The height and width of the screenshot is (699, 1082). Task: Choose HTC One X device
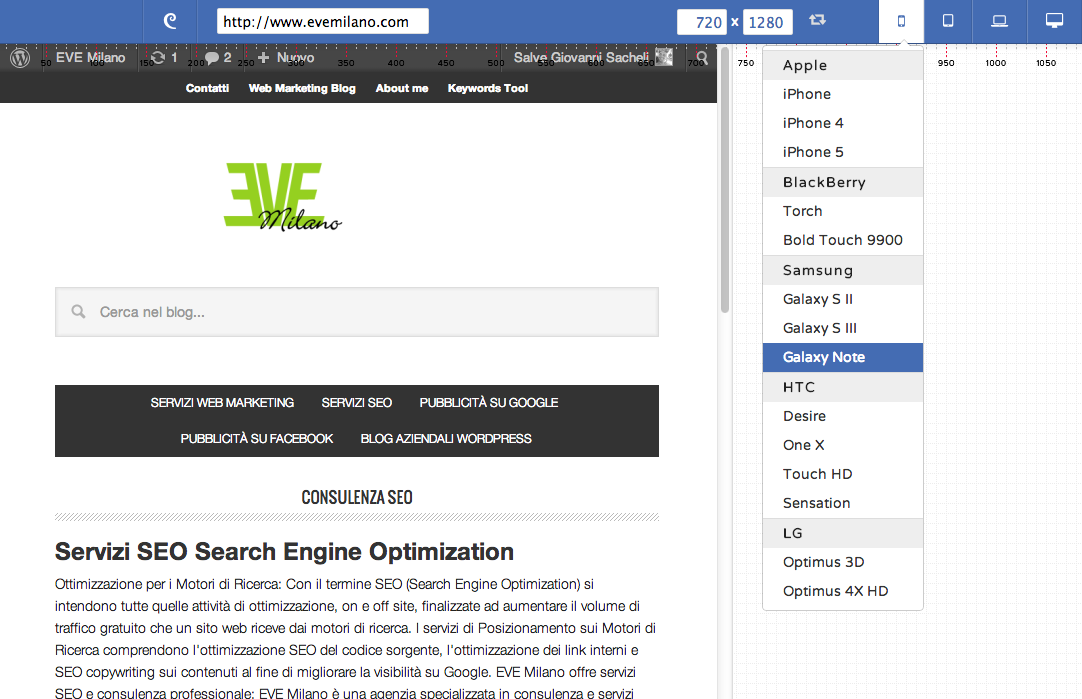[x=843, y=445]
